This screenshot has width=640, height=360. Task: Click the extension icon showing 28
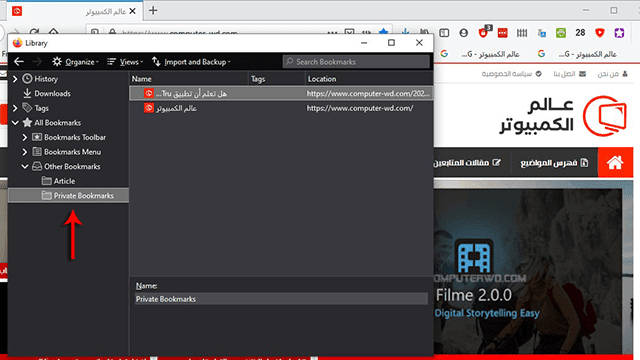[x=580, y=33]
